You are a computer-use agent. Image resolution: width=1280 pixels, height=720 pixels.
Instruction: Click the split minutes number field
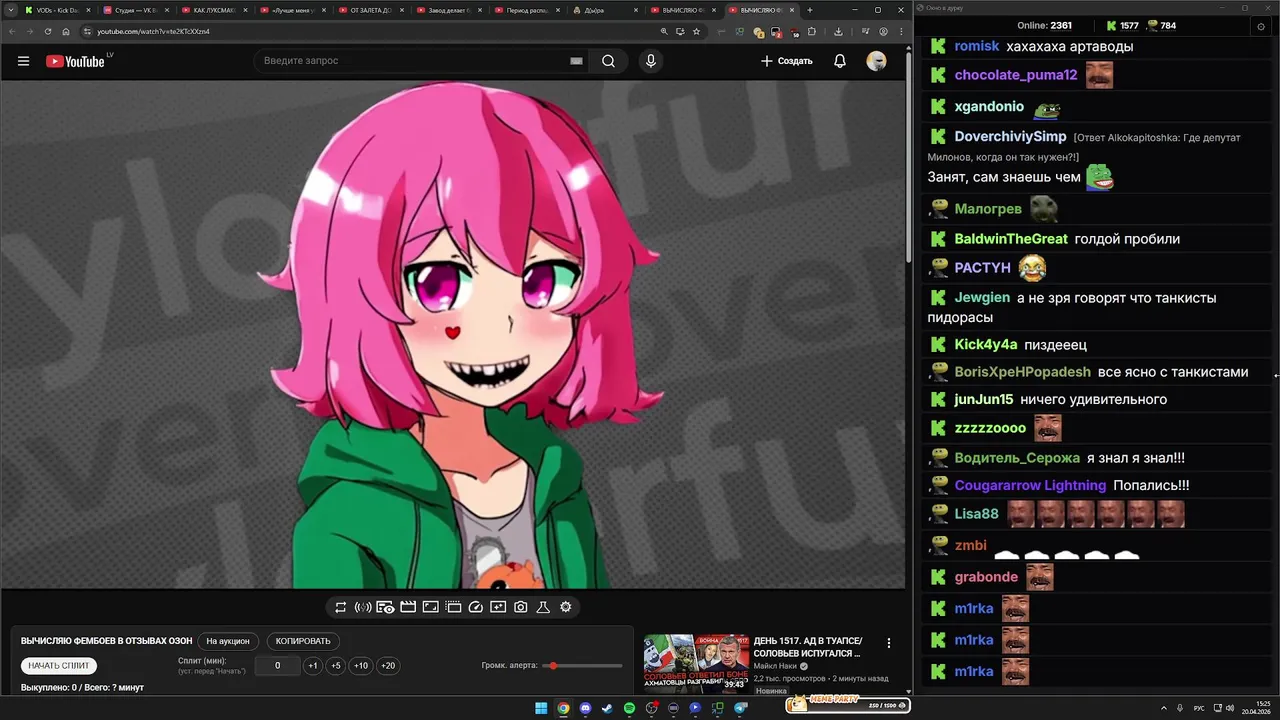coord(278,666)
